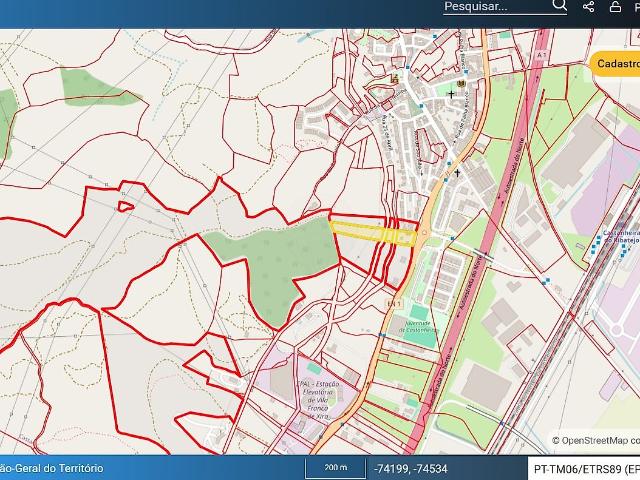640x480 pixels.
Task: Click the 200 m scale bar
Action: [335, 468]
